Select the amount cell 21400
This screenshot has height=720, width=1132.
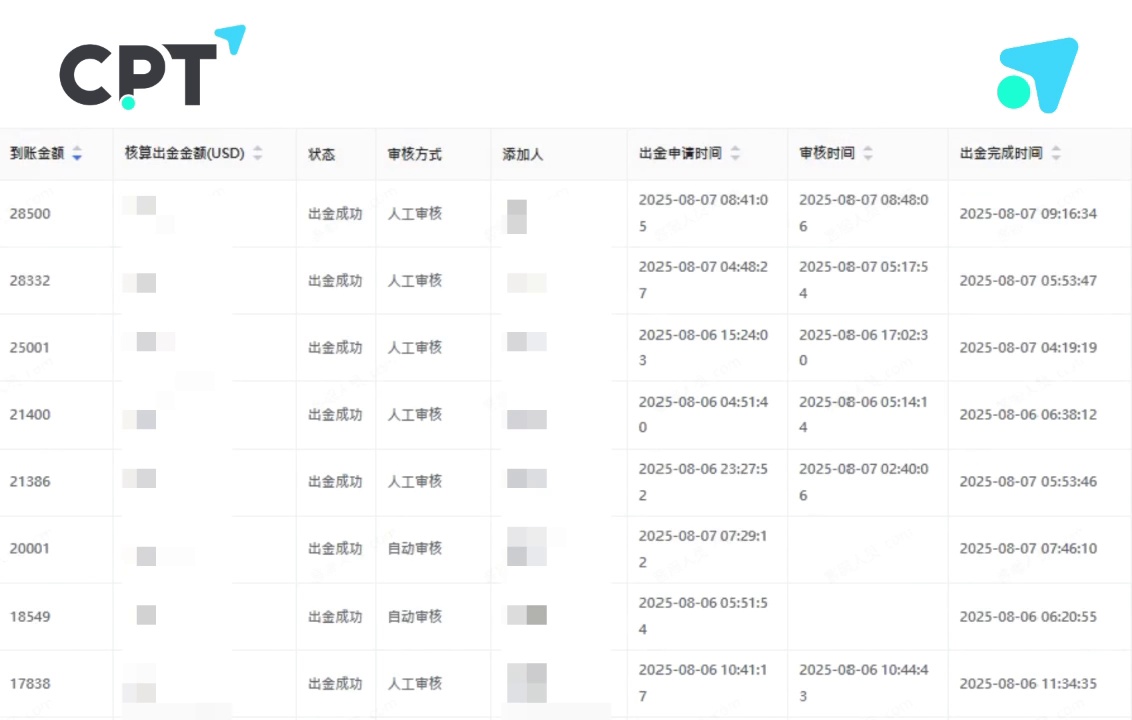tap(30, 415)
